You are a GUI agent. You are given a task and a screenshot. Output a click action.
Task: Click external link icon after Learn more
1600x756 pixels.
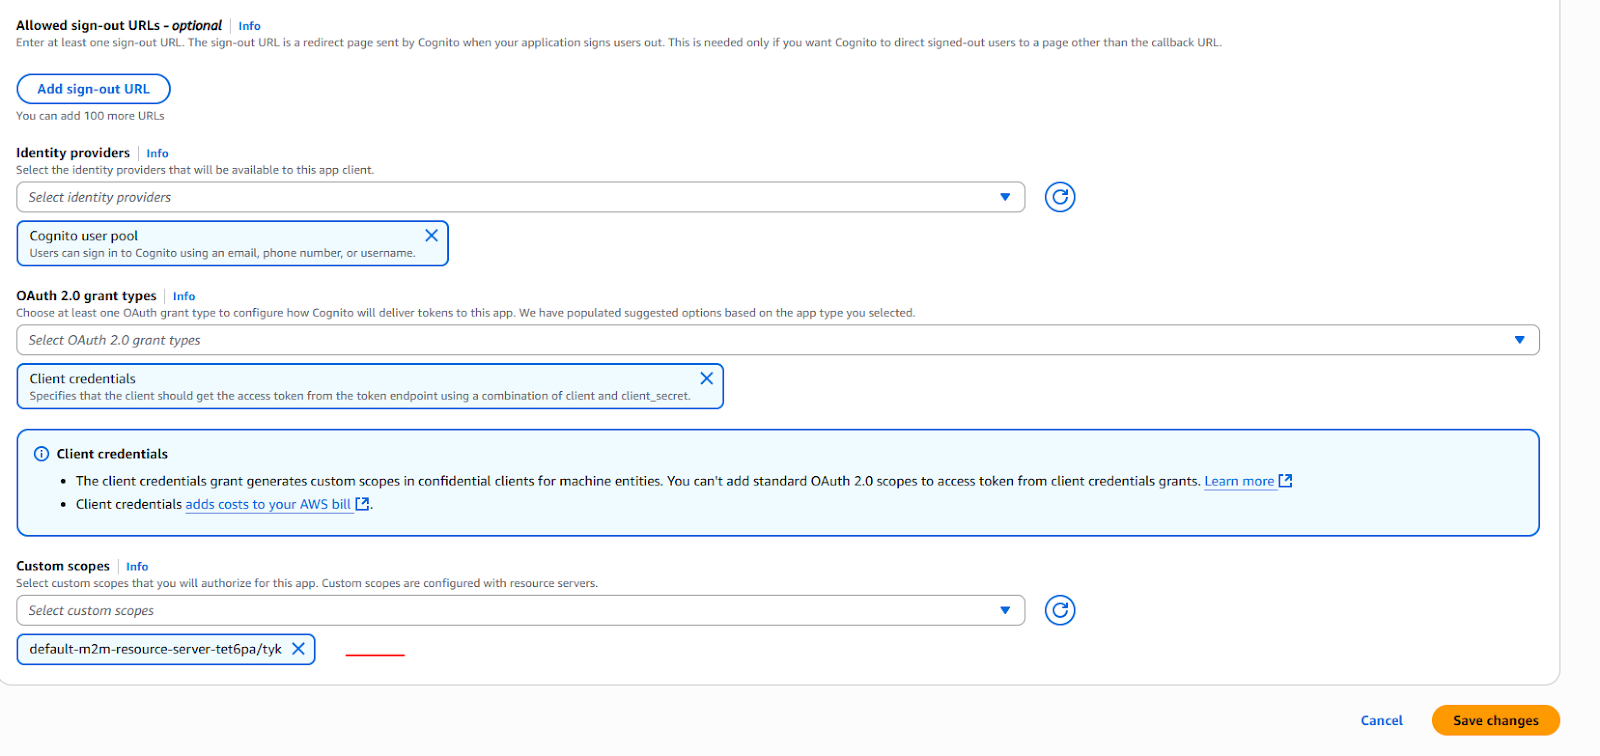tap(1286, 481)
